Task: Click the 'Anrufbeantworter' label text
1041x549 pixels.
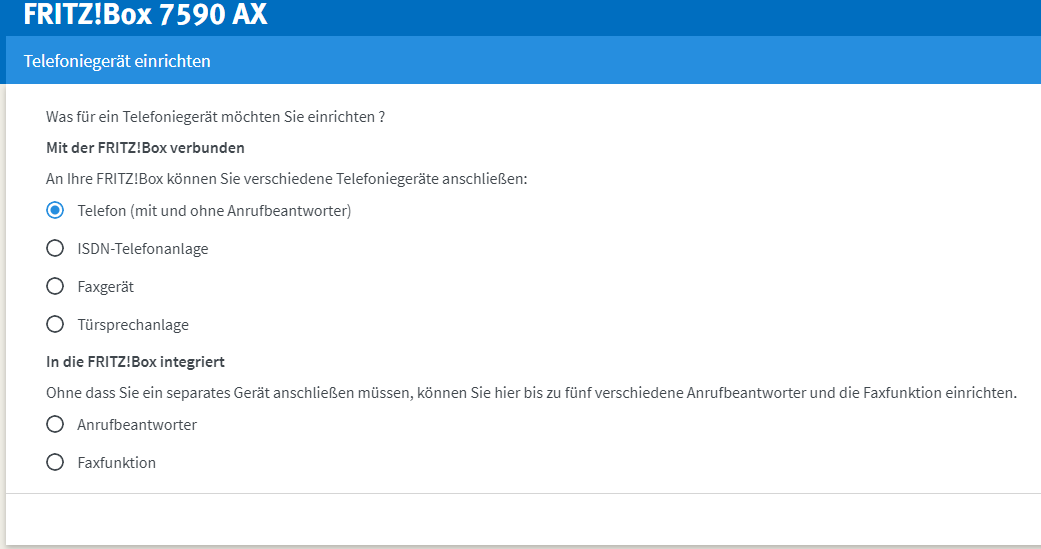Action: (137, 425)
